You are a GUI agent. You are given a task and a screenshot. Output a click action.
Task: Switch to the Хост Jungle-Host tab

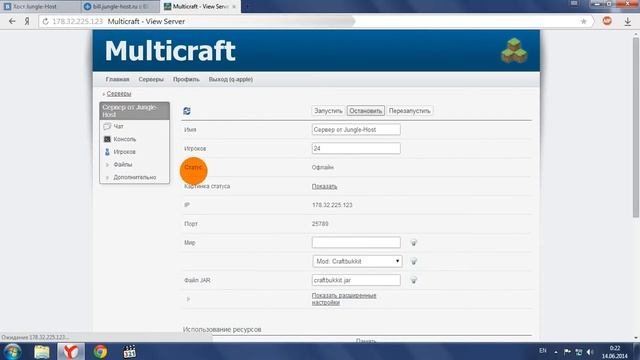[40, 7]
